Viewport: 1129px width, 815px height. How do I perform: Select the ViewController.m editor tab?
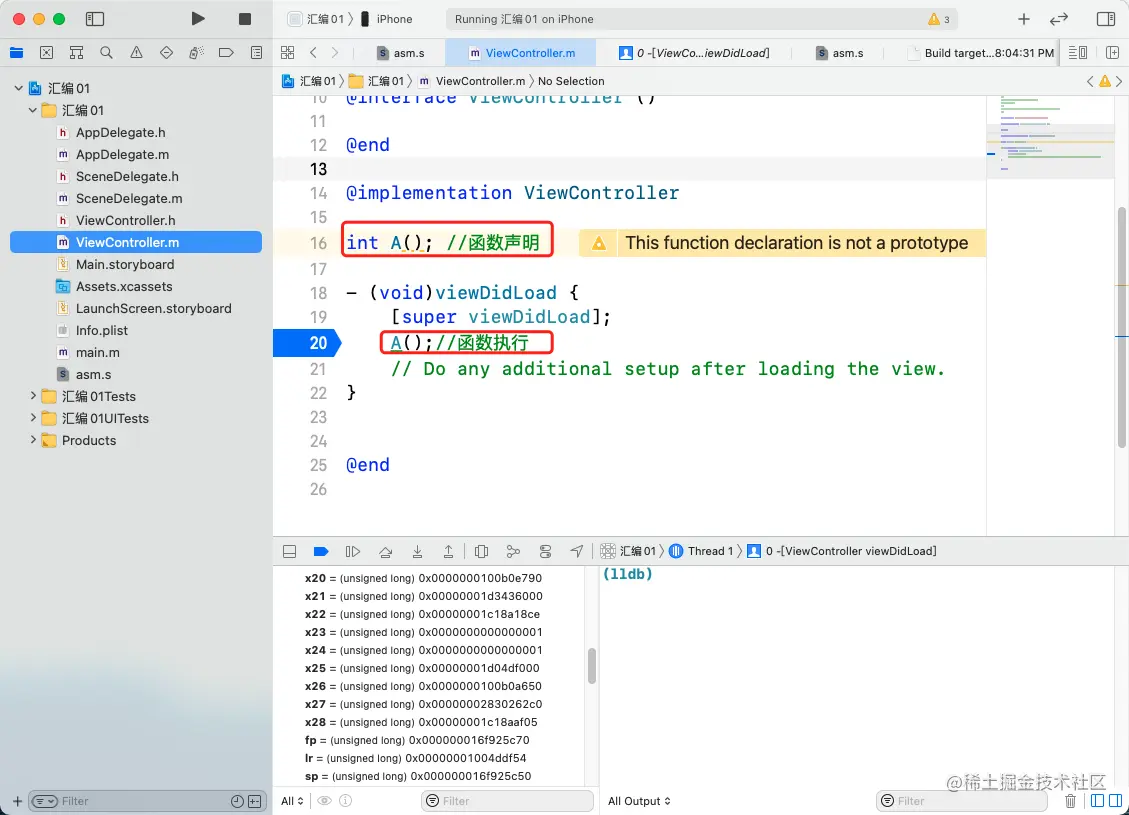(x=521, y=53)
